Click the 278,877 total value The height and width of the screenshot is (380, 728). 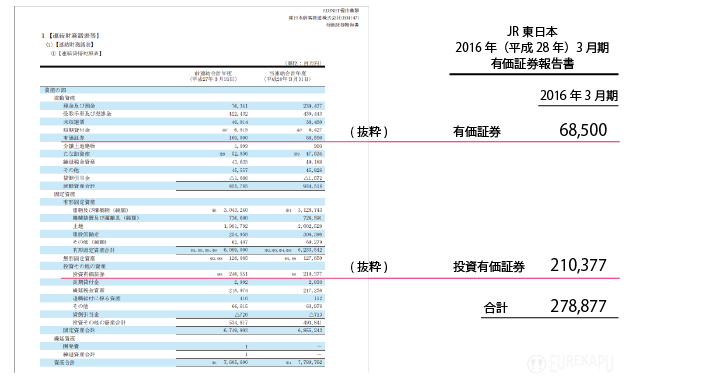pos(578,306)
